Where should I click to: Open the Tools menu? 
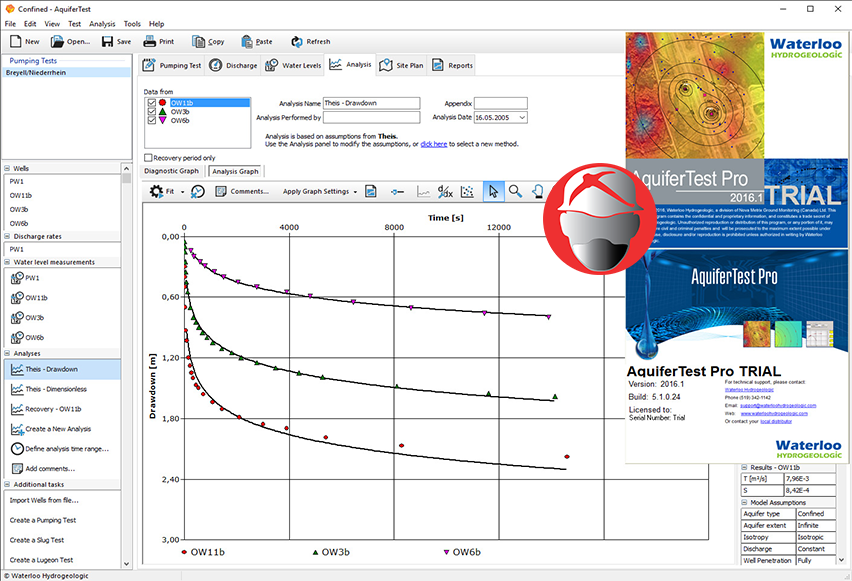132,24
